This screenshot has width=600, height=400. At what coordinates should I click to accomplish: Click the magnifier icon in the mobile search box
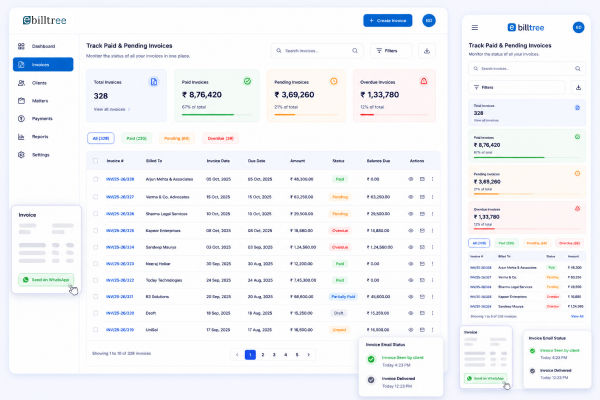tap(577, 69)
